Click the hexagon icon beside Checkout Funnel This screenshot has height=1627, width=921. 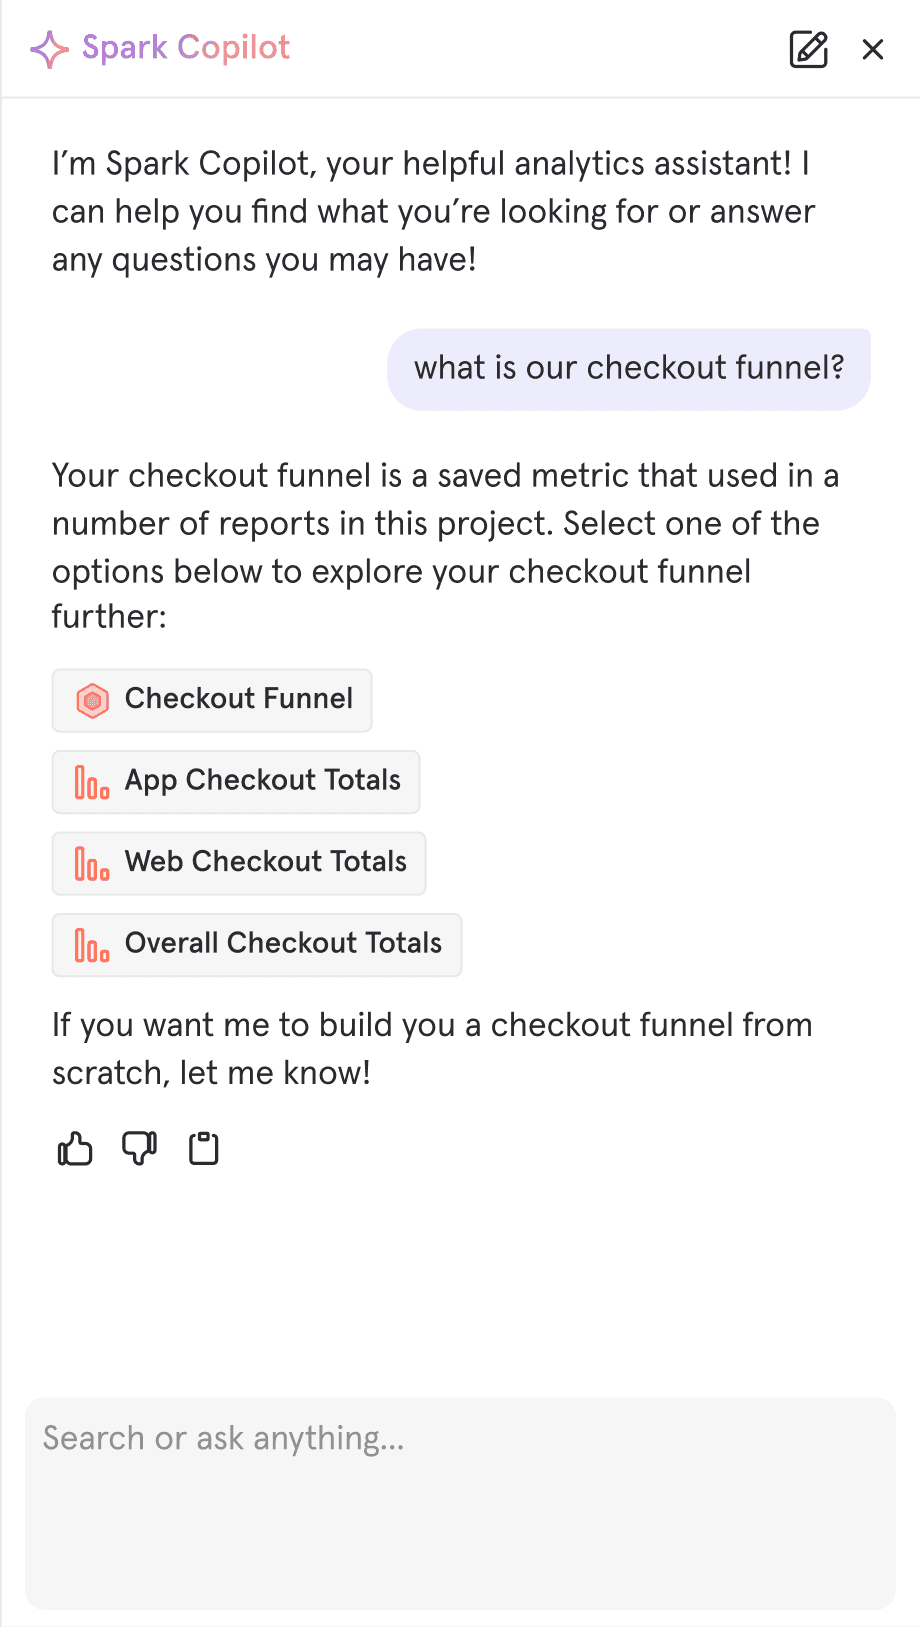pyautogui.click(x=93, y=700)
